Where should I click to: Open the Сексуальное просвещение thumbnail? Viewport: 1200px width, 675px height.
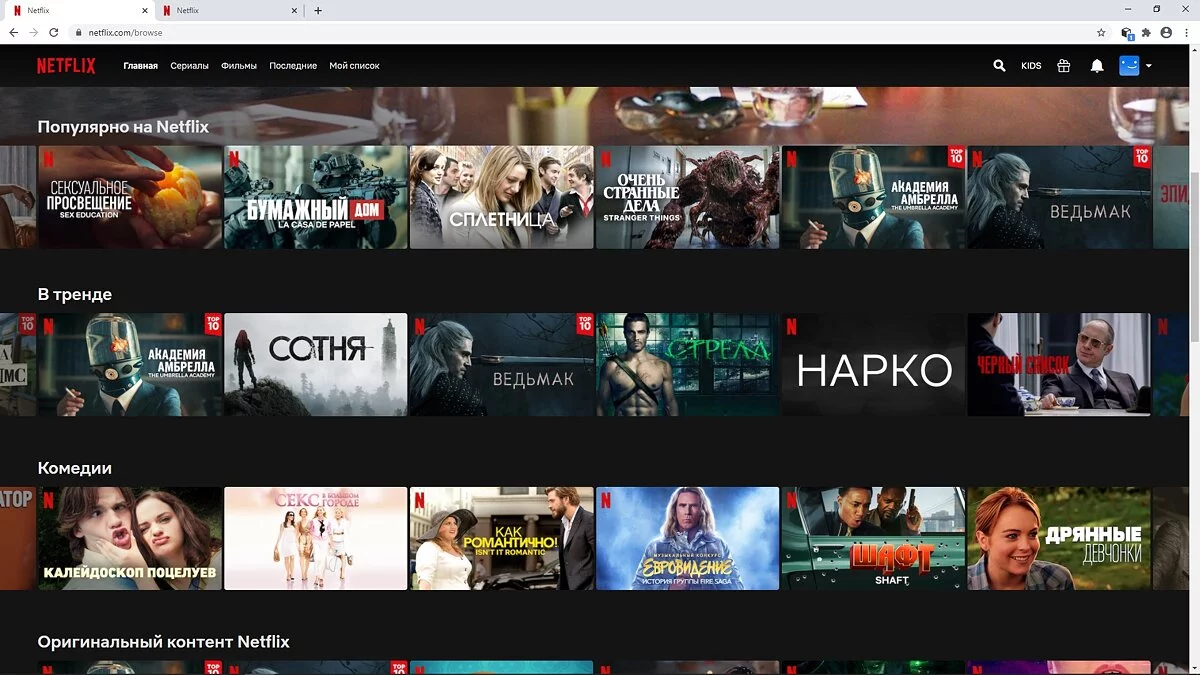click(x=130, y=197)
